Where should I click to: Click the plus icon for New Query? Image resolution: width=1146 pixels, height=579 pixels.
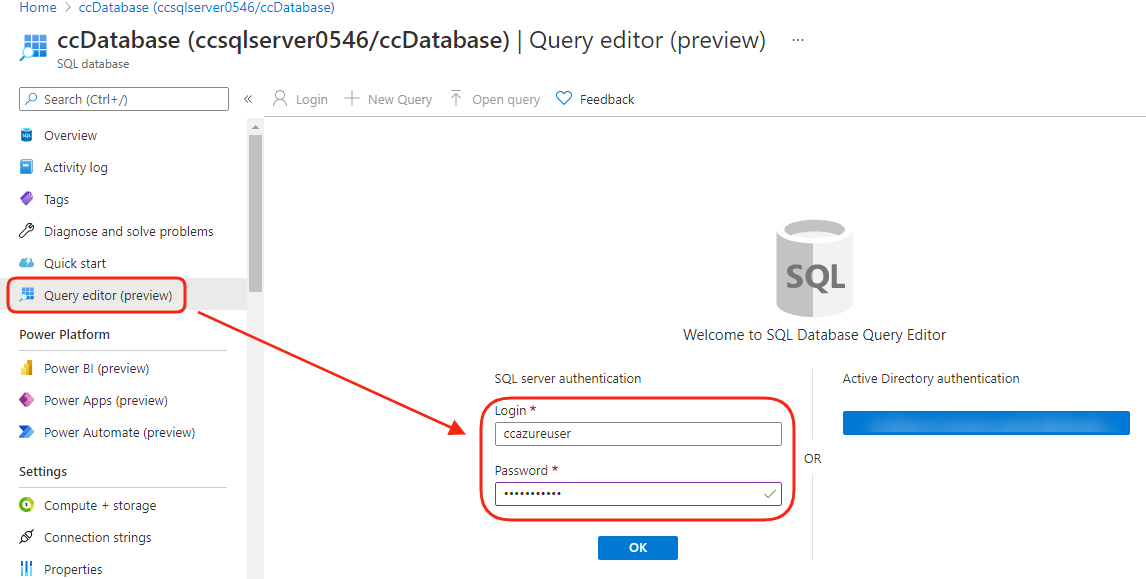[352, 99]
